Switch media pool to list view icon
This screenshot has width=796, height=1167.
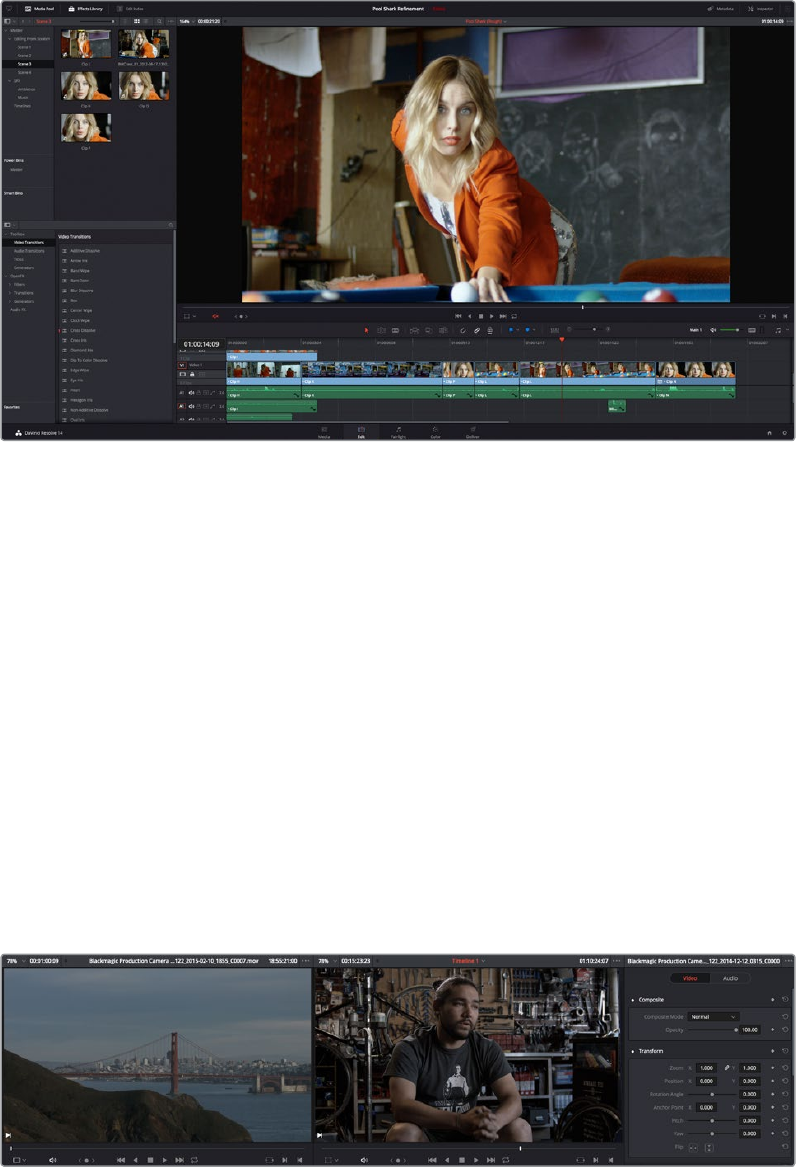[146, 22]
